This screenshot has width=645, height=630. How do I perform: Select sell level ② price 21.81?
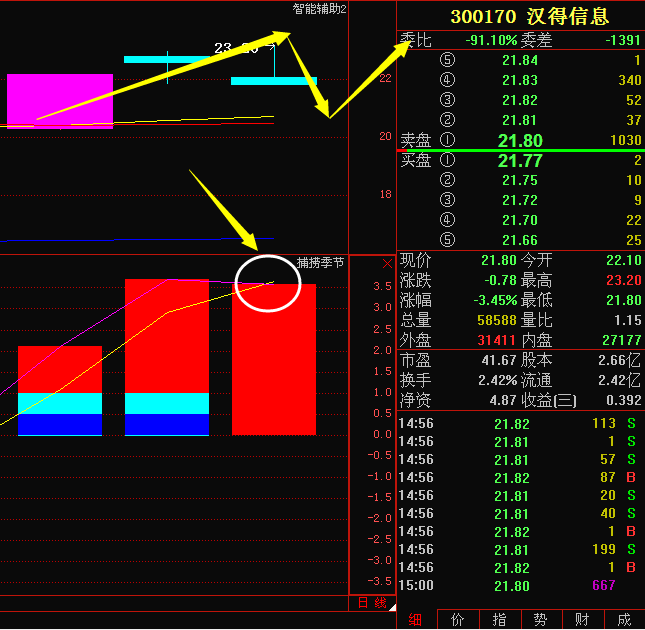pos(520,120)
